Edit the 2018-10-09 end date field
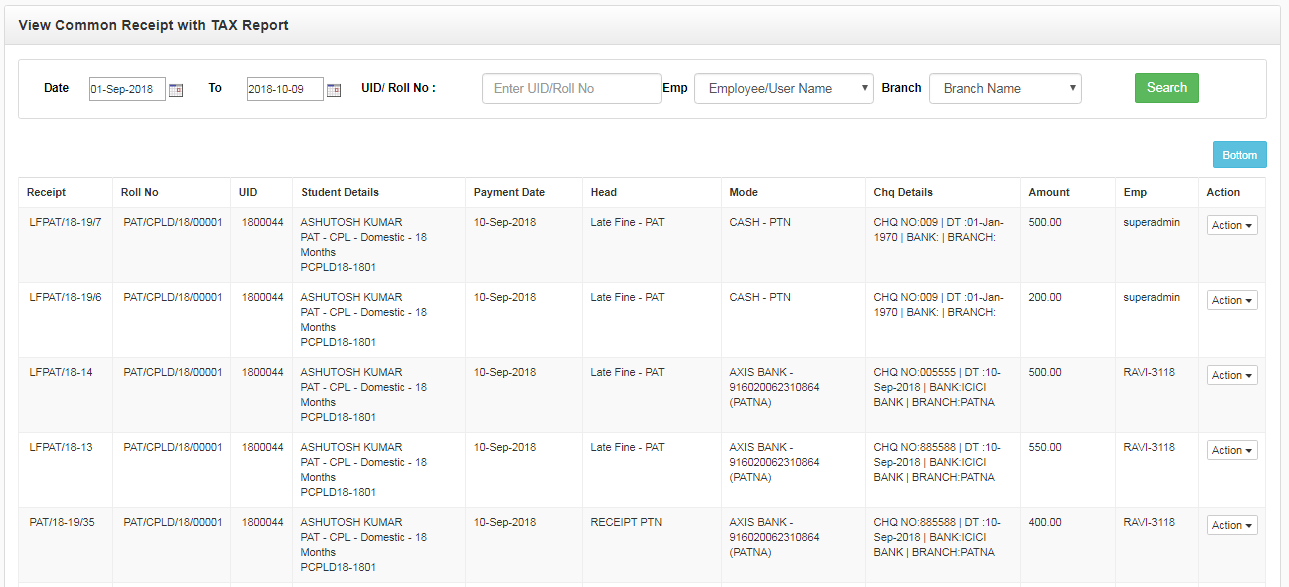This screenshot has height=587, width=1289. pyautogui.click(x=285, y=89)
